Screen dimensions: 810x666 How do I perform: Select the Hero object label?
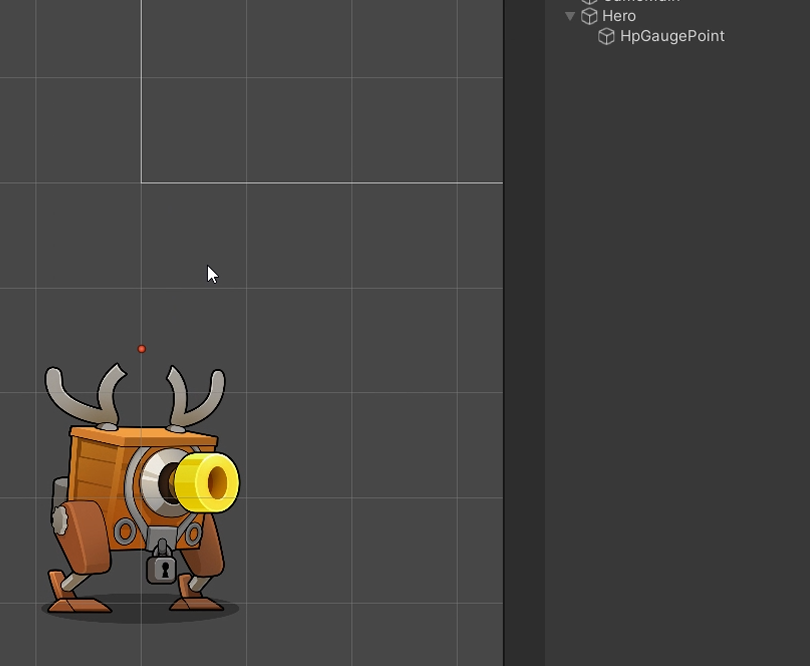(618, 16)
